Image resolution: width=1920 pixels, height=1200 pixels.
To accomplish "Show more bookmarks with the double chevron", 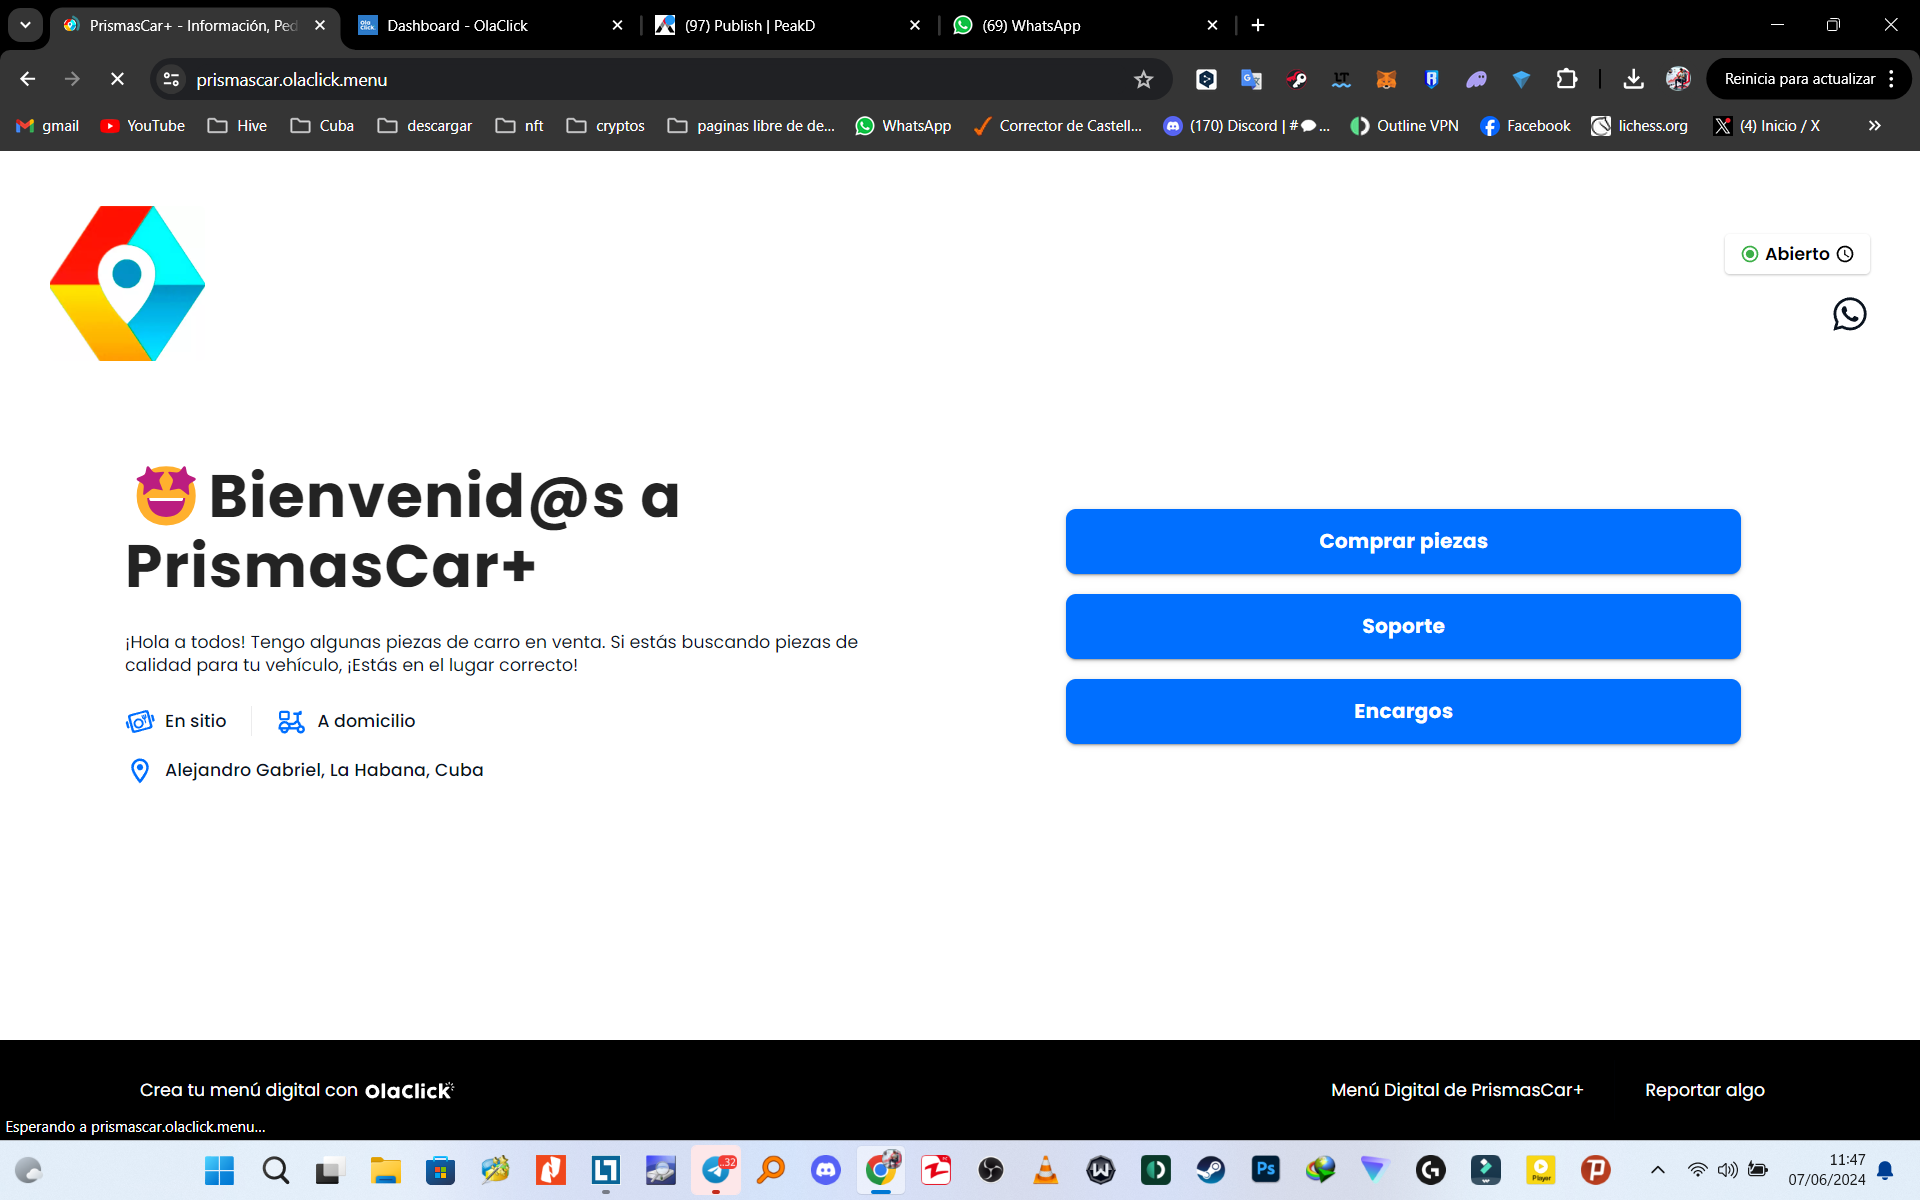I will click(1875, 126).
